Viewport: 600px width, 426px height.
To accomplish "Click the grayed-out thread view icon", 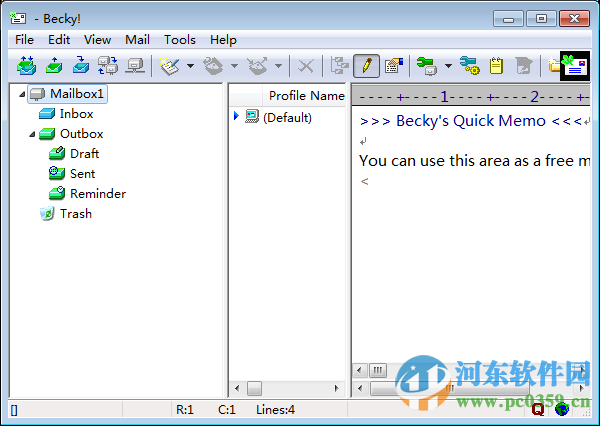I will coord(339,65).
